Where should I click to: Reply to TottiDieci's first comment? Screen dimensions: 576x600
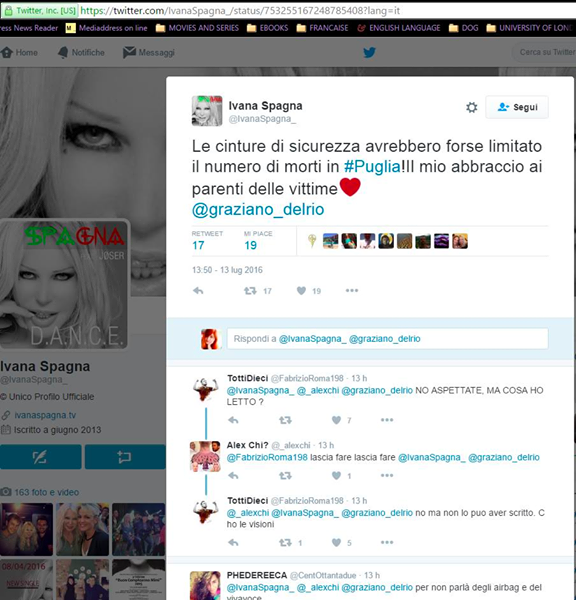(x=233, y=420)
